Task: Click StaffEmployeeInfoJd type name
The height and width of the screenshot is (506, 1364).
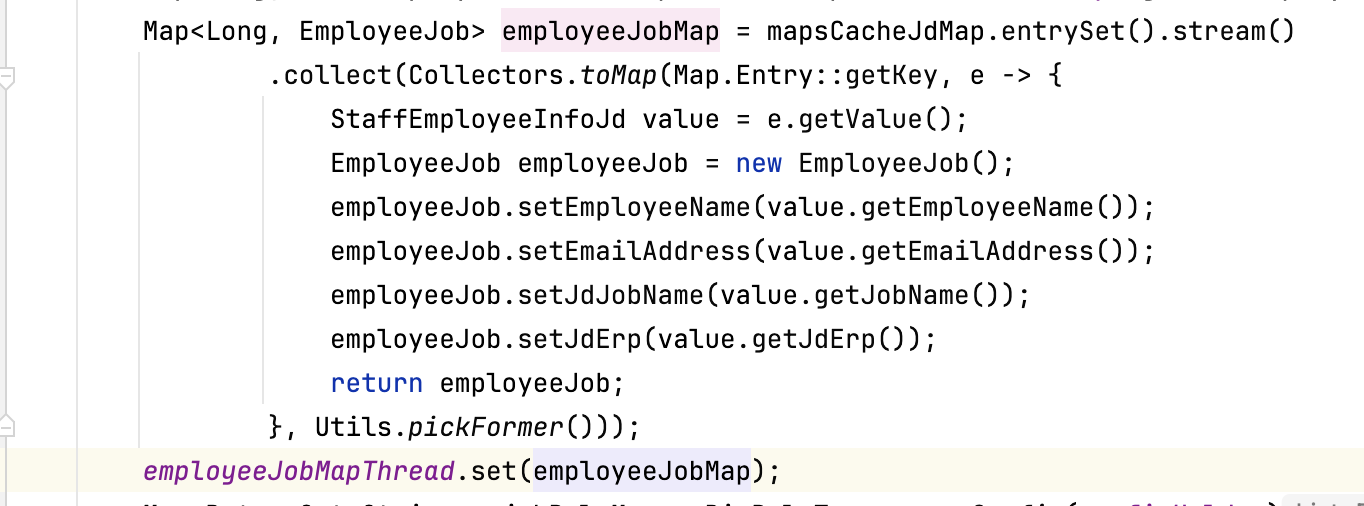Action: (478, 120)
